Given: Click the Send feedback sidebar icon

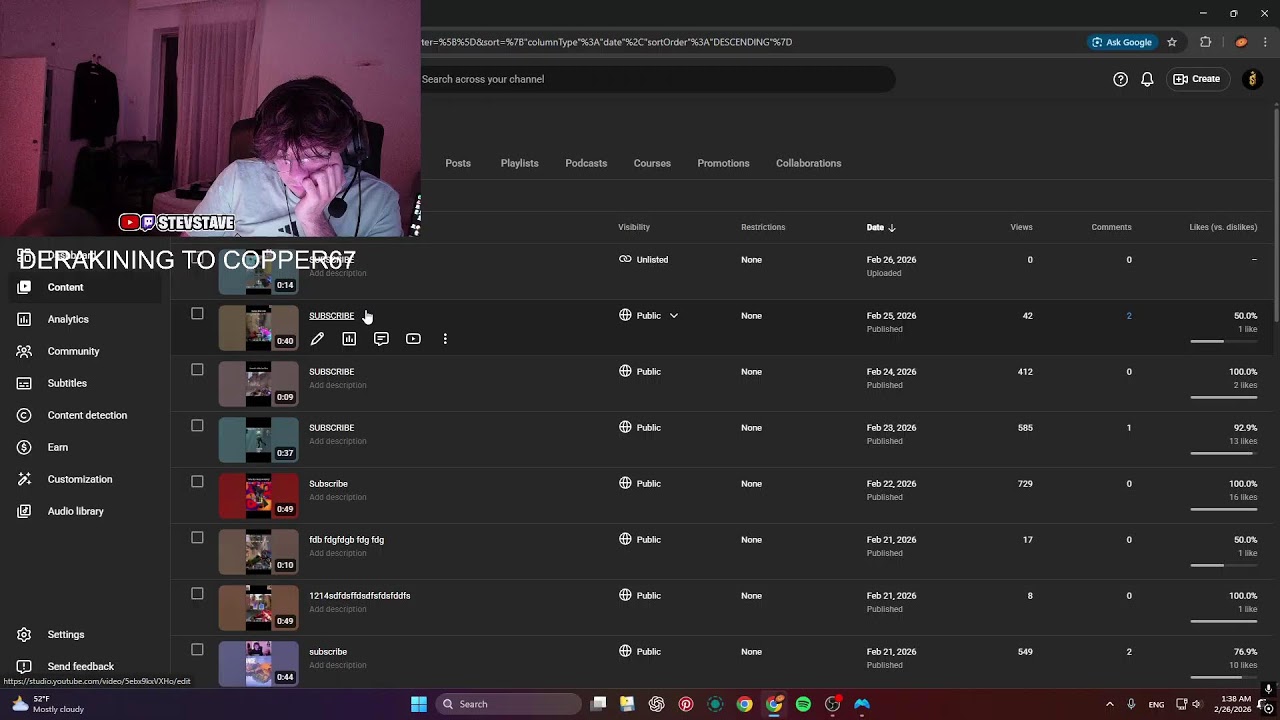Looking at the screenshot, I should [x=24, y=666].
